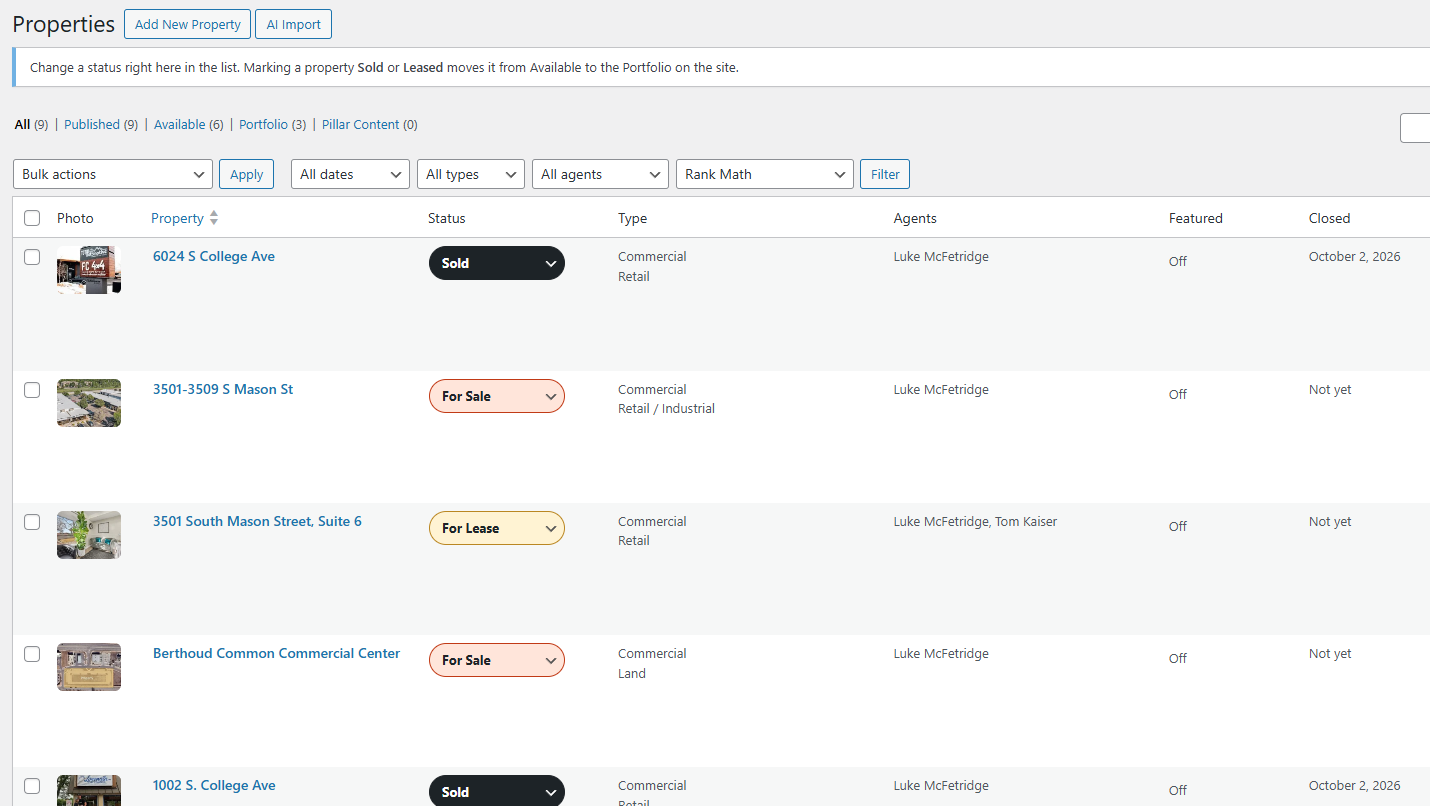Change the Sold status of 6024 S College Ave
This screenshot has height=806, width=1430.
[x=497, y=263]
